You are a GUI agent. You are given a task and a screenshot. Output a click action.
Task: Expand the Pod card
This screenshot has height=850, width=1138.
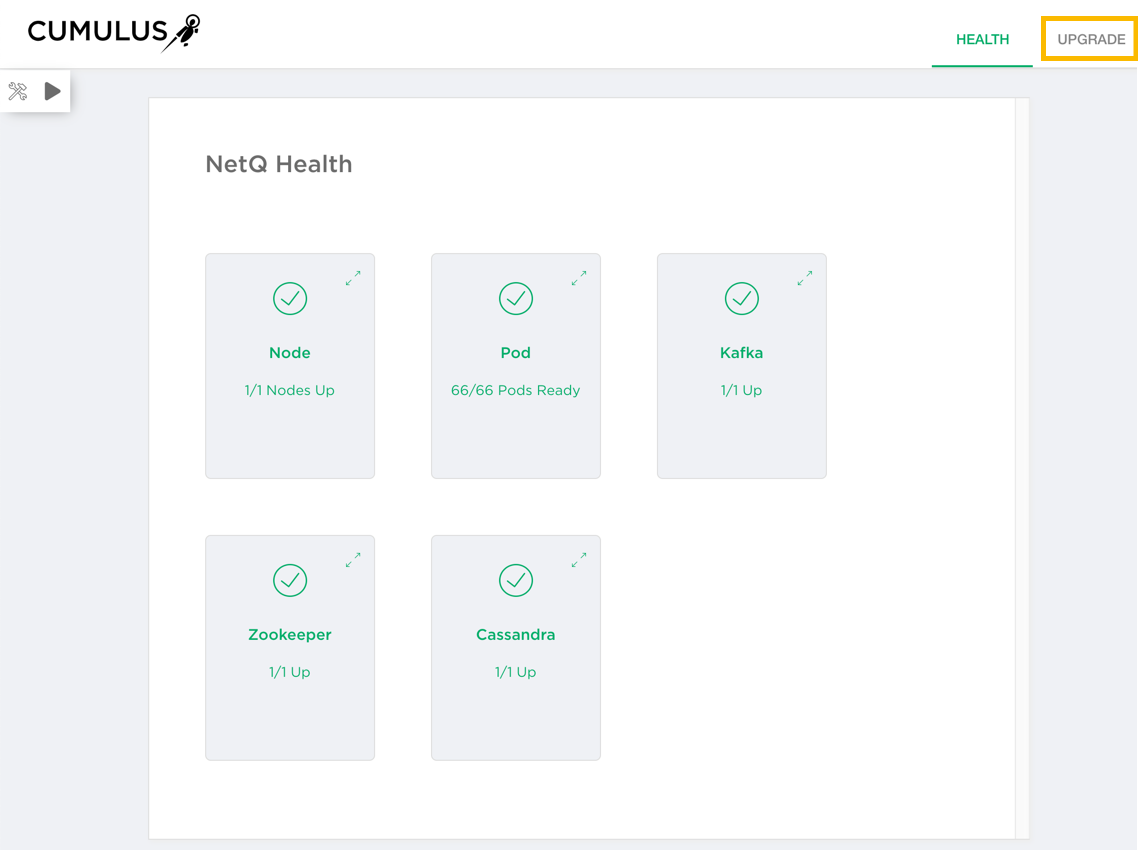click(579, 279)
